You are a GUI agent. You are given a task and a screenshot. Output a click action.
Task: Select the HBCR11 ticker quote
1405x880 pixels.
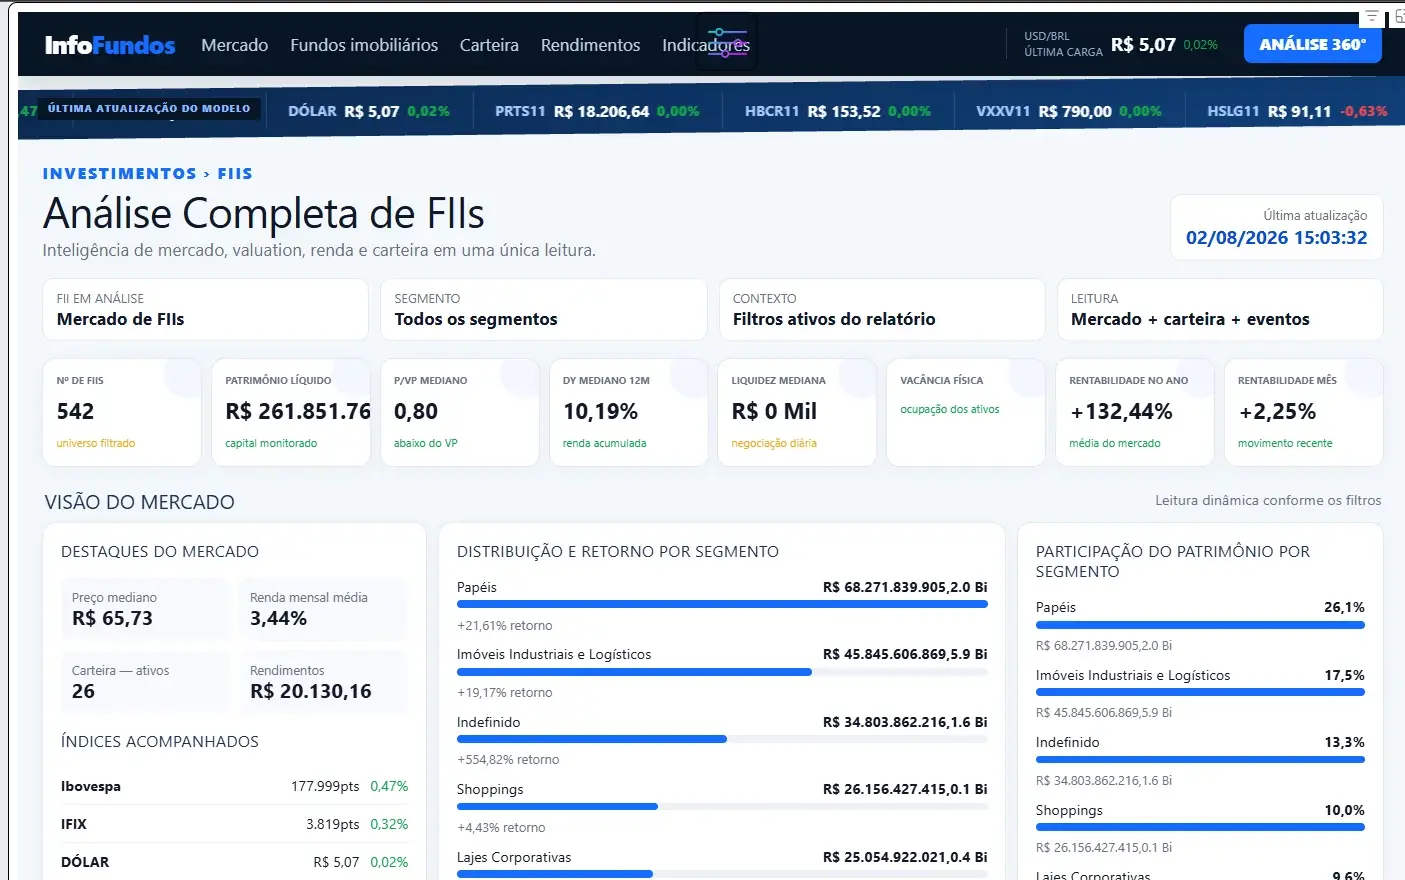(838, 111)
